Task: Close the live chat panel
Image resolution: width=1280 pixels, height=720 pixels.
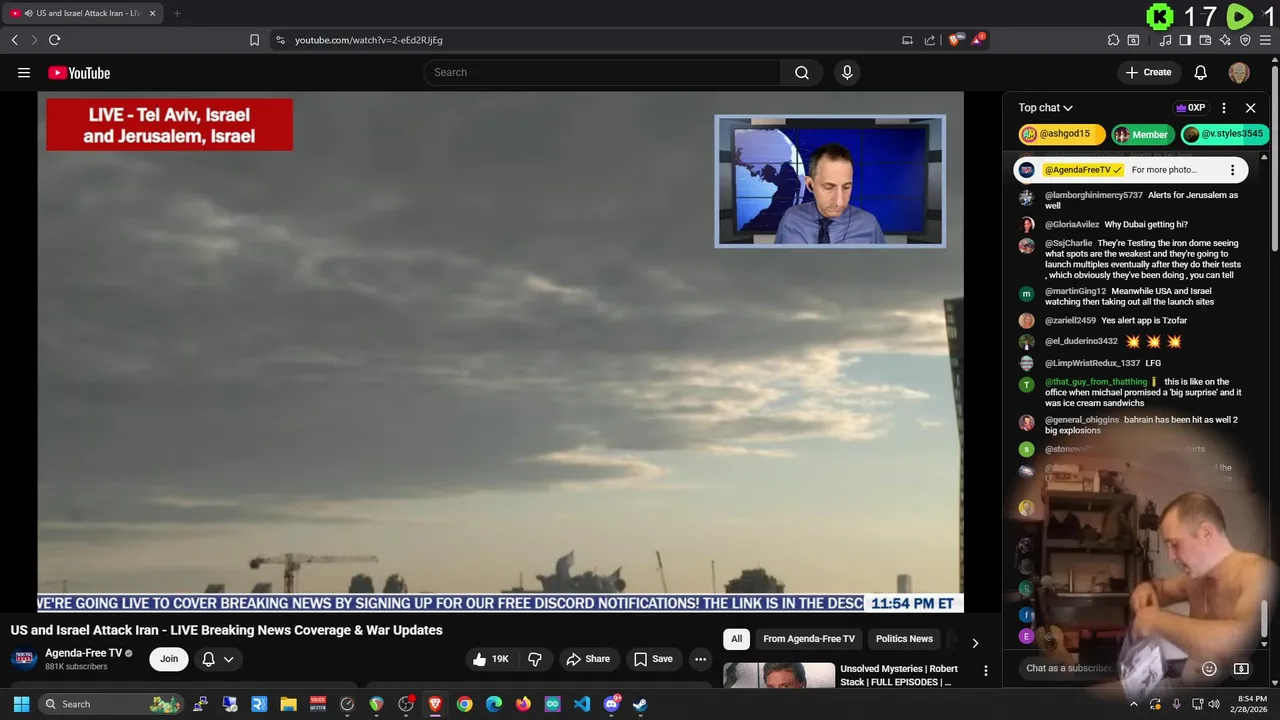Action: tap(1250, 108)
